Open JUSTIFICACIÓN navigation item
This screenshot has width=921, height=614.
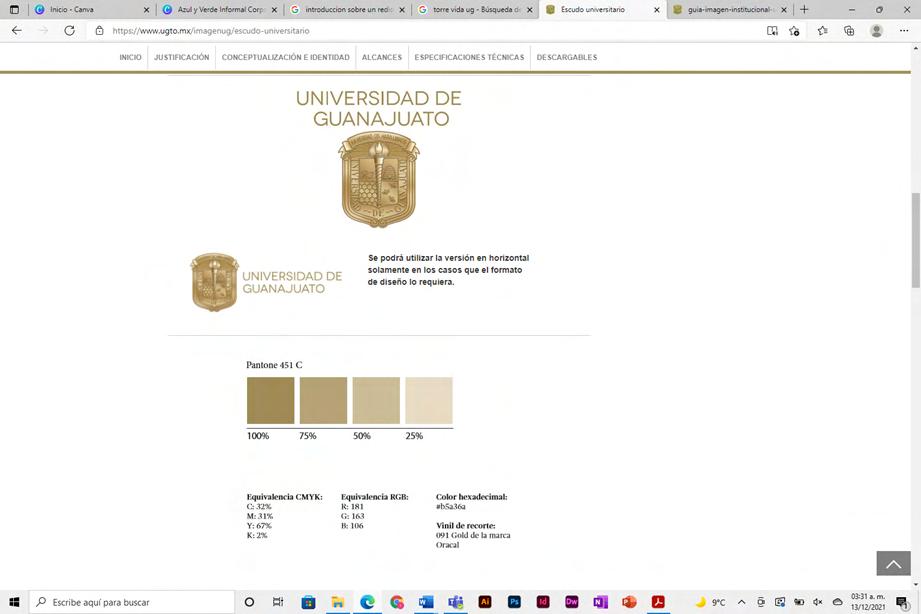coord(181,57)
